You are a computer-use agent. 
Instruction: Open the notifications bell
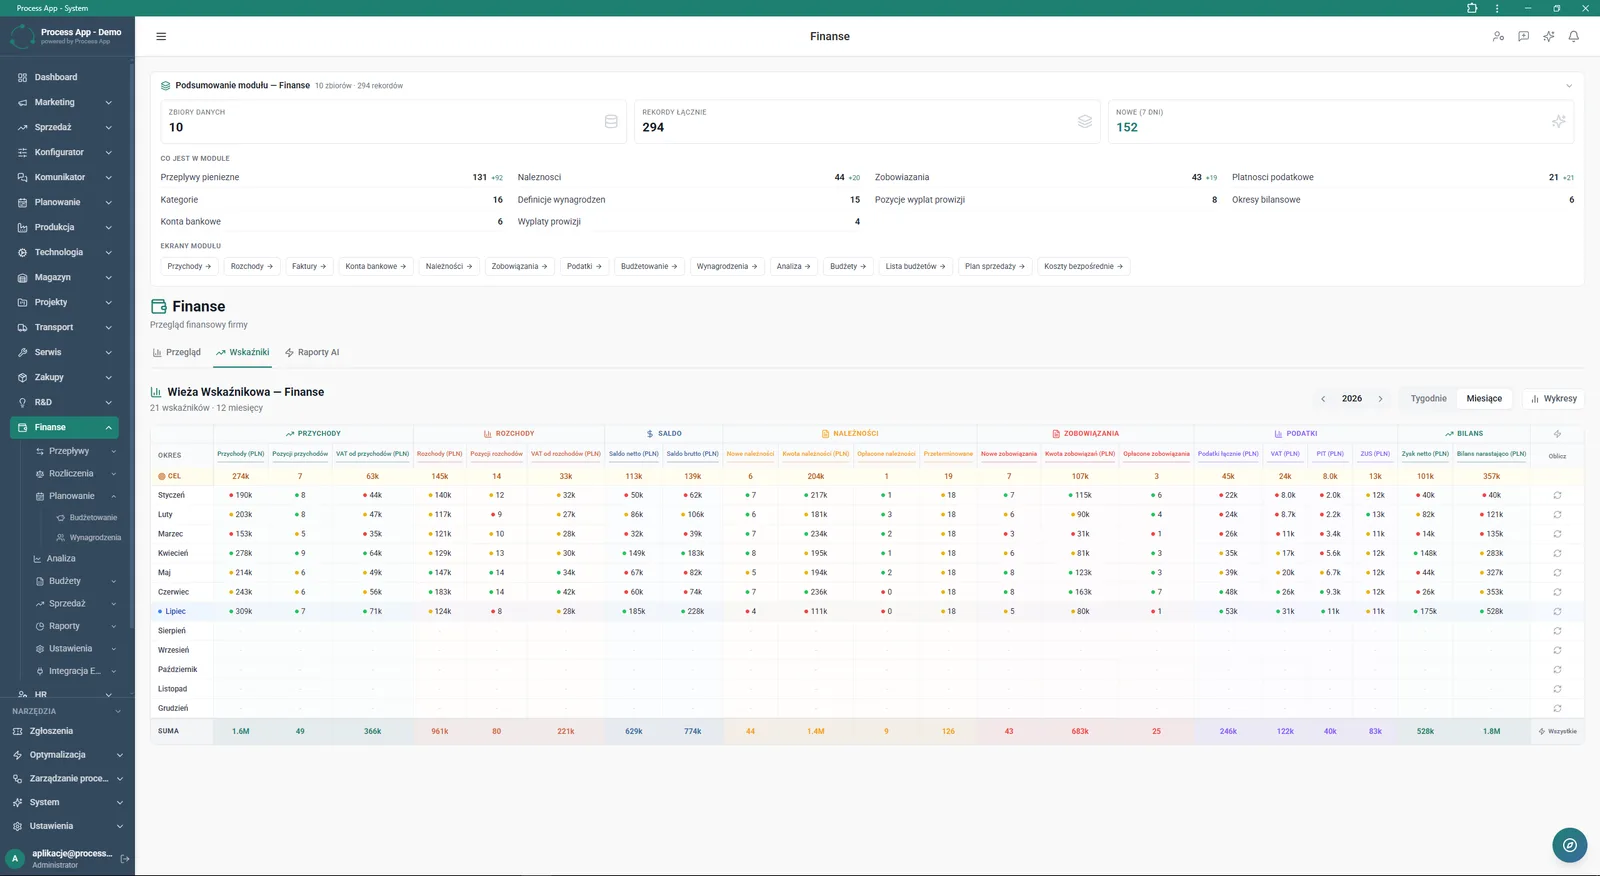[x=1574, y=36]
